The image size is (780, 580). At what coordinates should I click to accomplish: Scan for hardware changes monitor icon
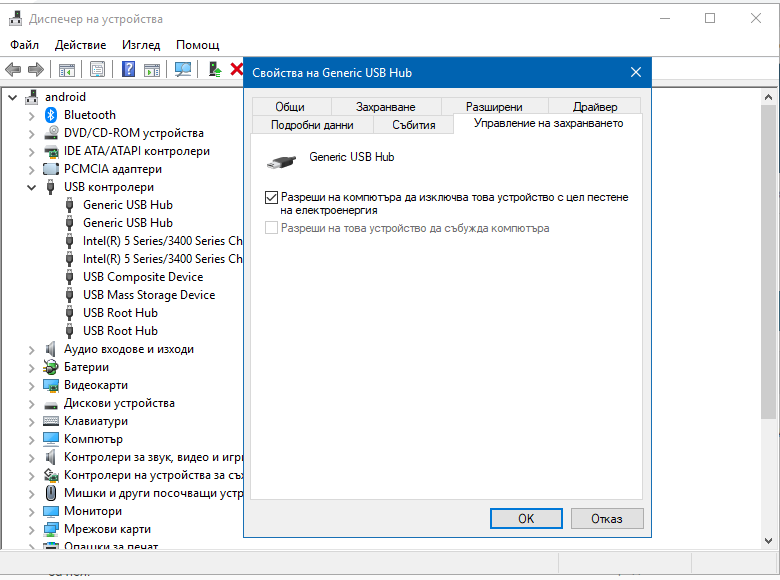point(183,69)
